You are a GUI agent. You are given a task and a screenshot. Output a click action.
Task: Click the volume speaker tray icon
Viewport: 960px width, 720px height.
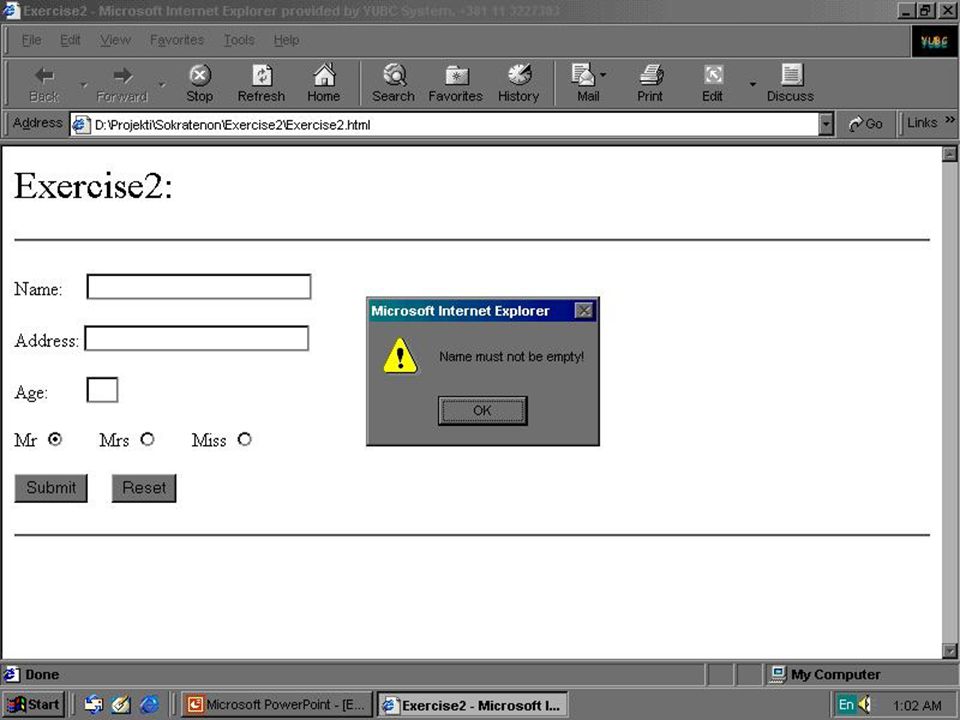tap(864, 705)
